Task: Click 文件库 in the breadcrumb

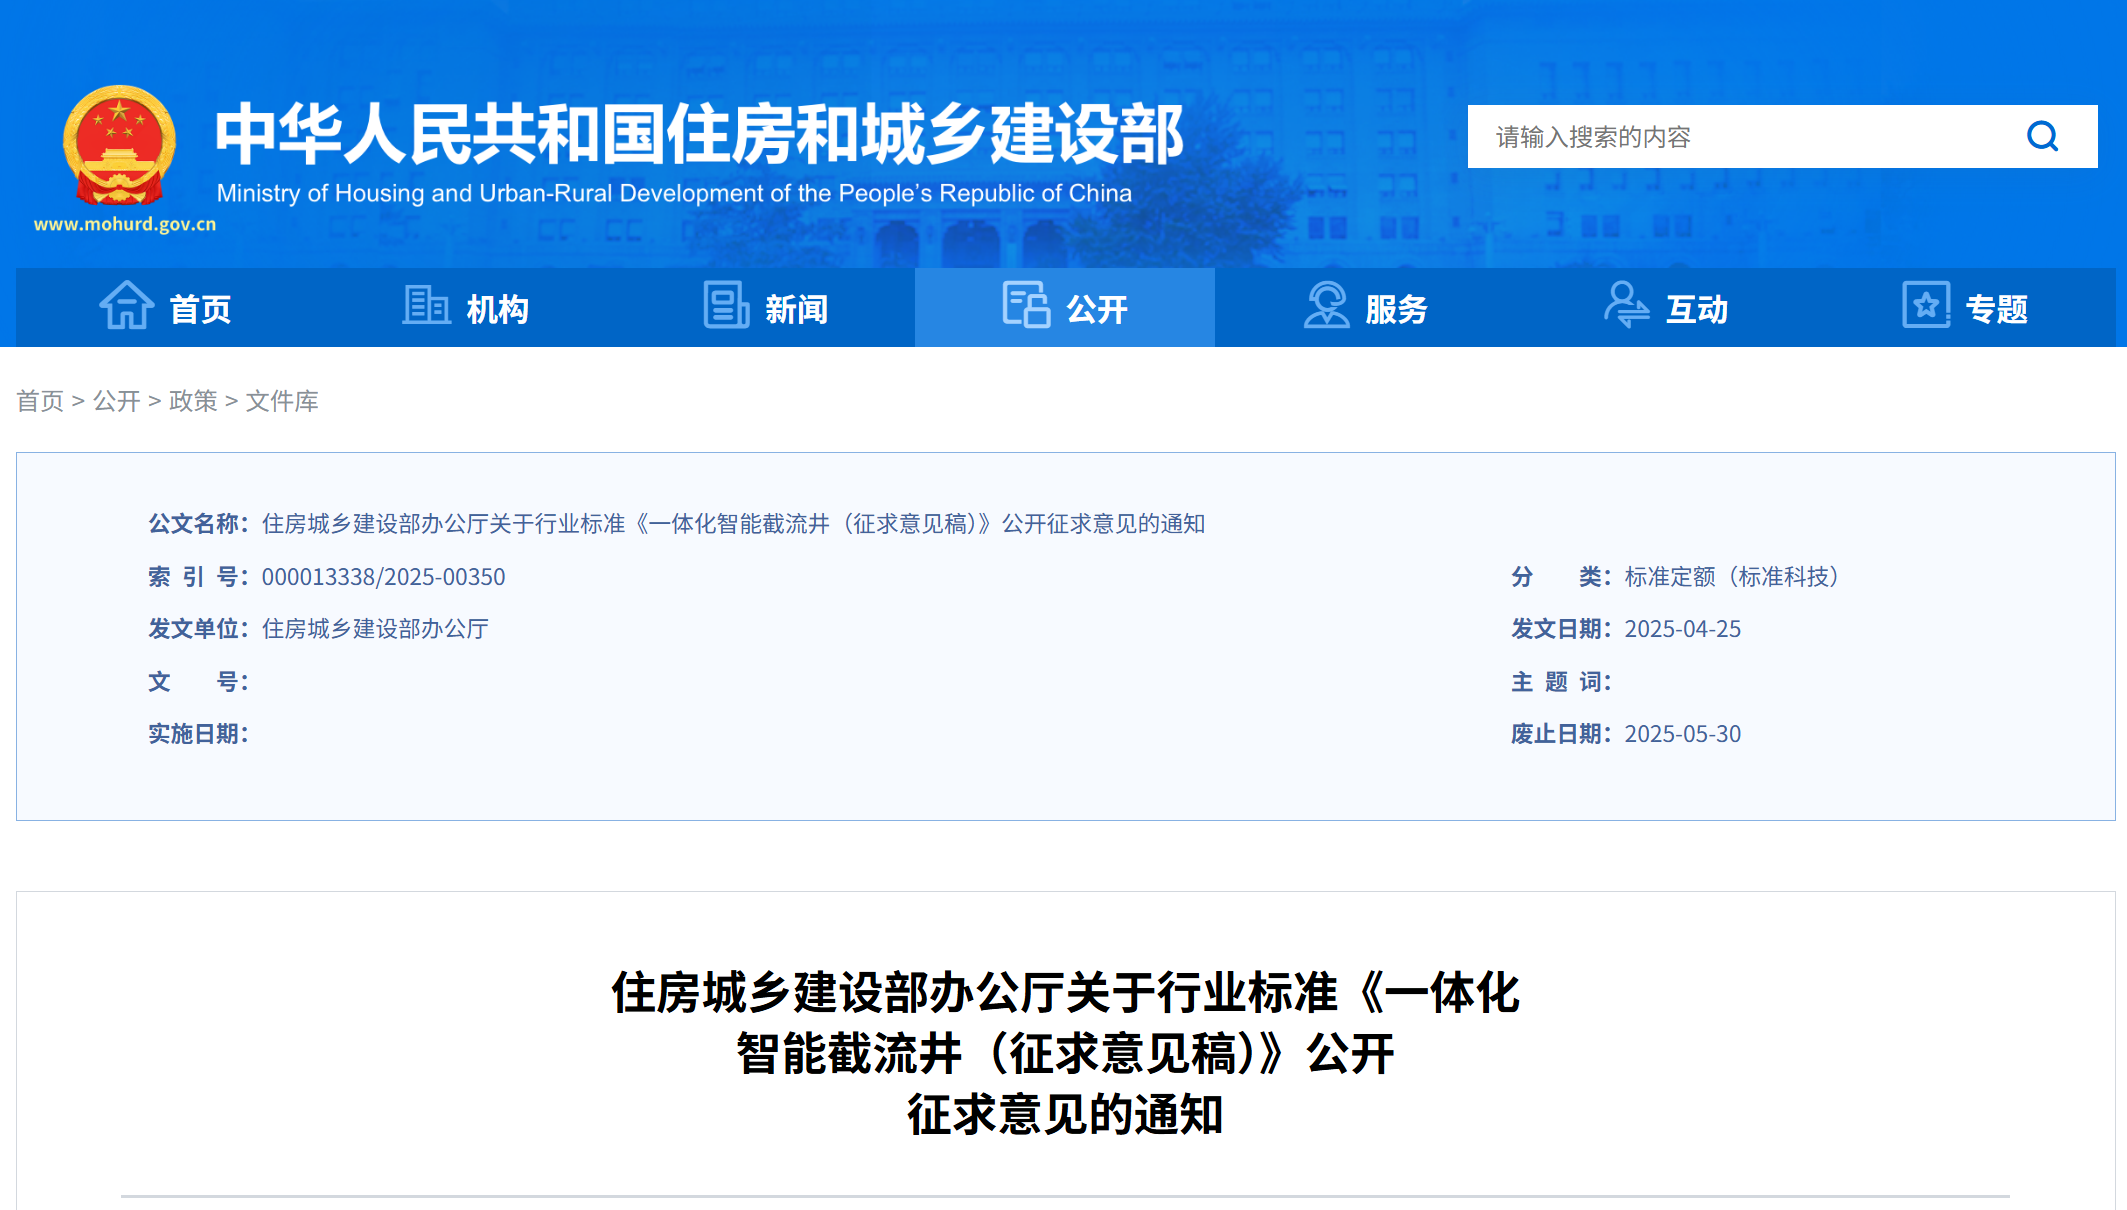Action: tap(282, 401)
